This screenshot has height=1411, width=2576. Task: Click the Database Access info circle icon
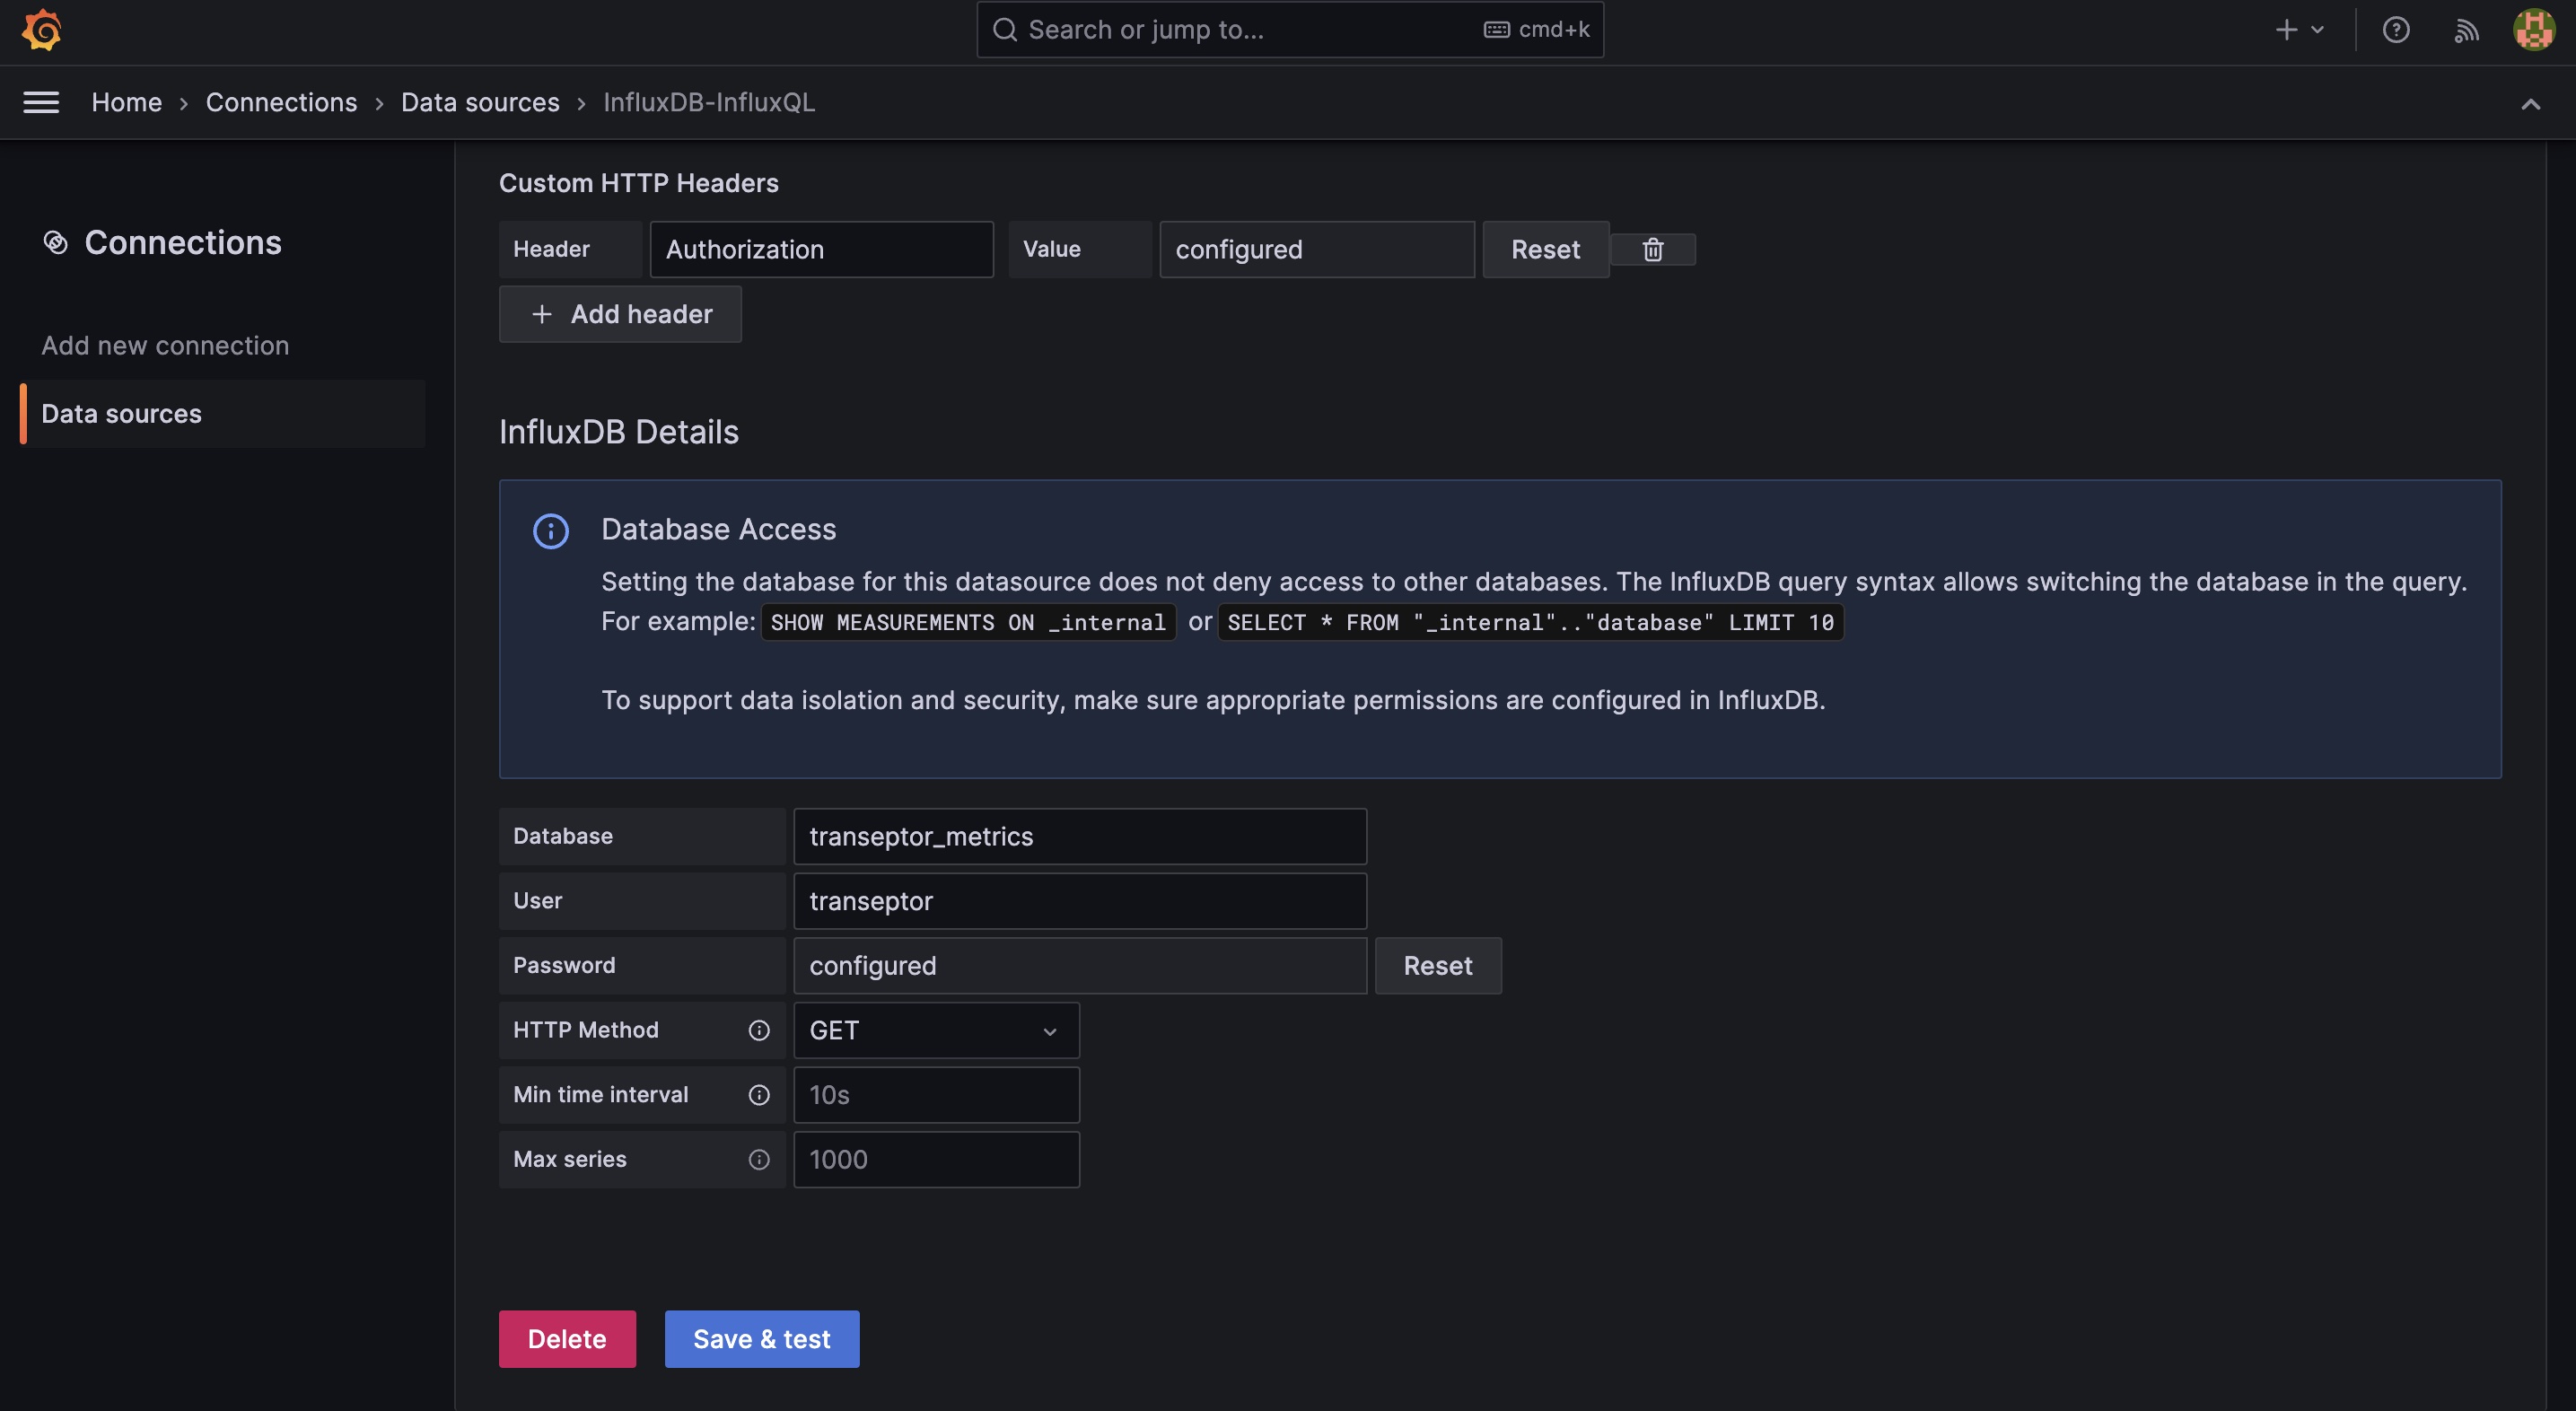point(549,530)
